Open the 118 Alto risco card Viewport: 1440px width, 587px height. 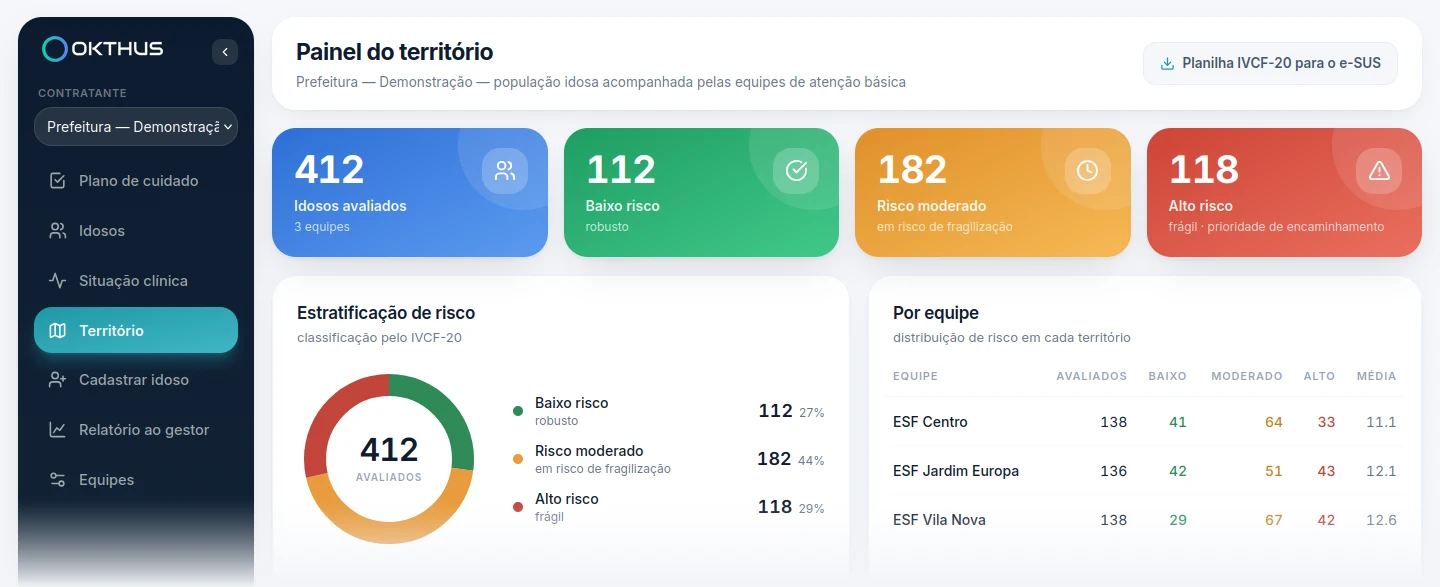[x=1284, y=192]
